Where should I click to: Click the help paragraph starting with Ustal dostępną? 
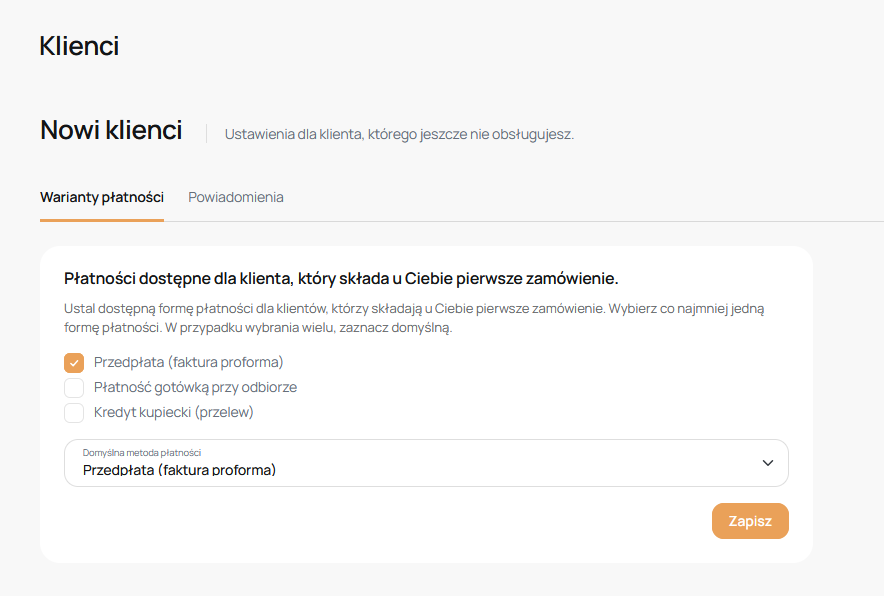(x=414, y=318)
